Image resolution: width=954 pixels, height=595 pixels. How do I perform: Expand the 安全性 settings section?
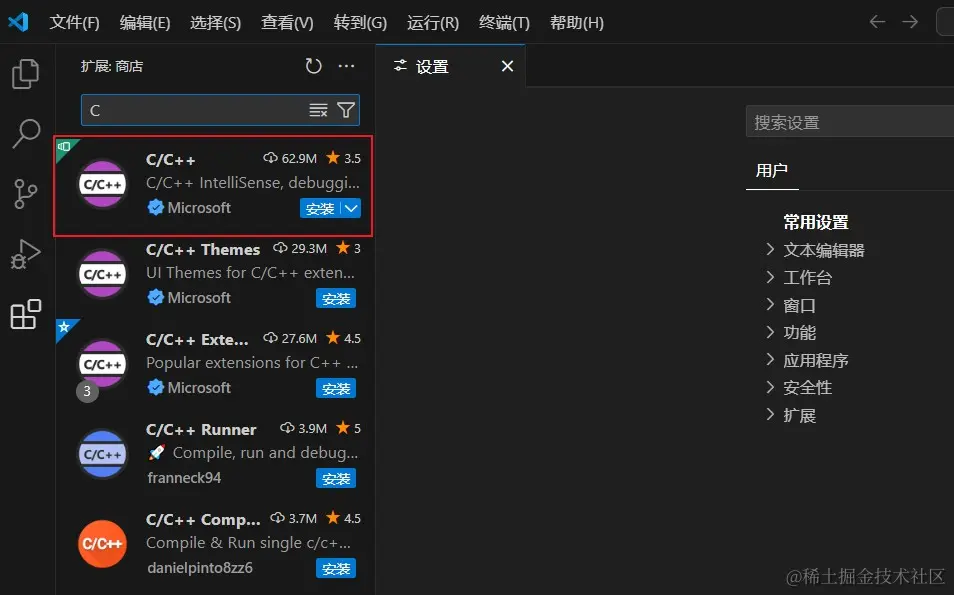click(770, 388)
